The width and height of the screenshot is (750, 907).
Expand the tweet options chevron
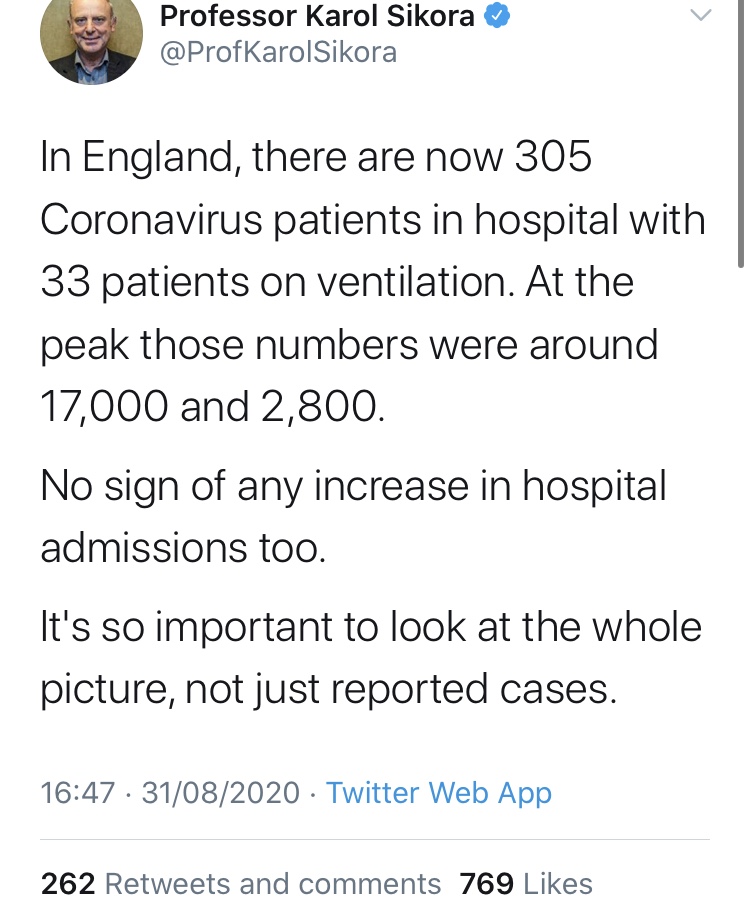click(x=701, y=16)
